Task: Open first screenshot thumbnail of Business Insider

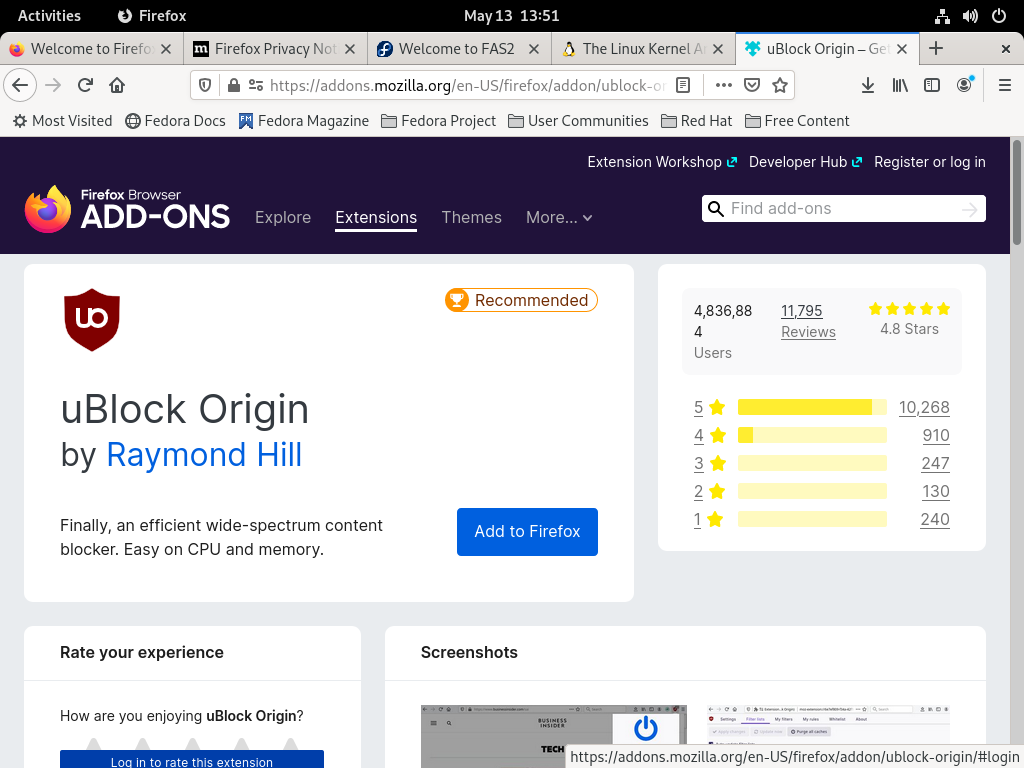Action: (554, 736)
